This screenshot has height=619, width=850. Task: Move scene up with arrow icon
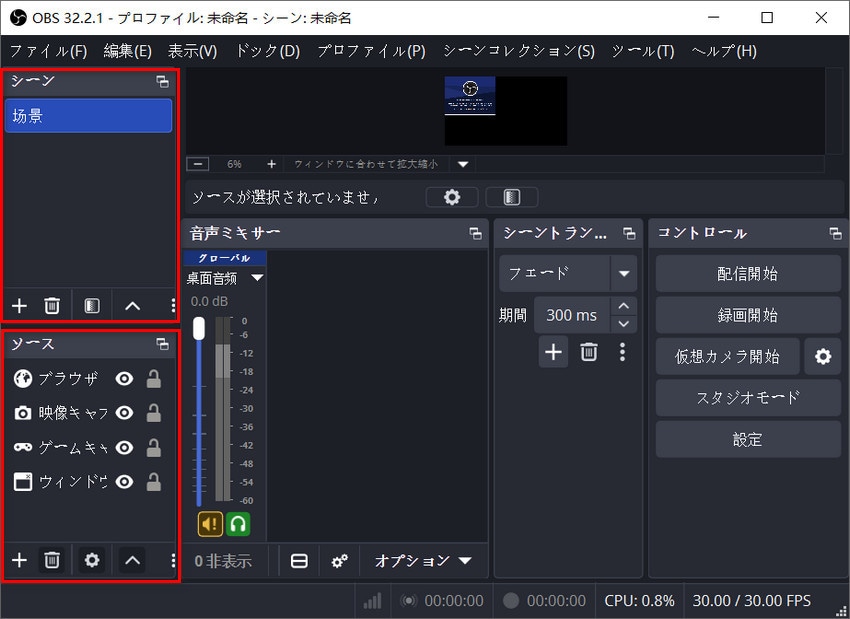132,306
